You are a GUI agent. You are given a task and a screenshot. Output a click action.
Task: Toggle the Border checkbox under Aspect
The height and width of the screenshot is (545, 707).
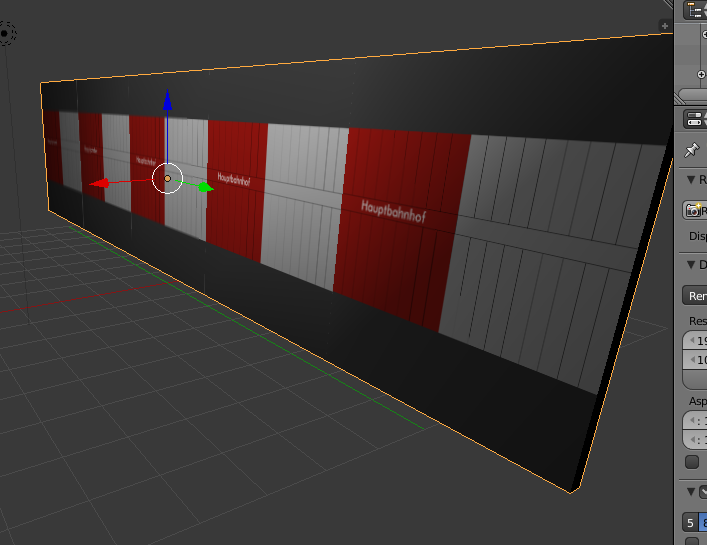pyautogui.click(x=692, y=462)
